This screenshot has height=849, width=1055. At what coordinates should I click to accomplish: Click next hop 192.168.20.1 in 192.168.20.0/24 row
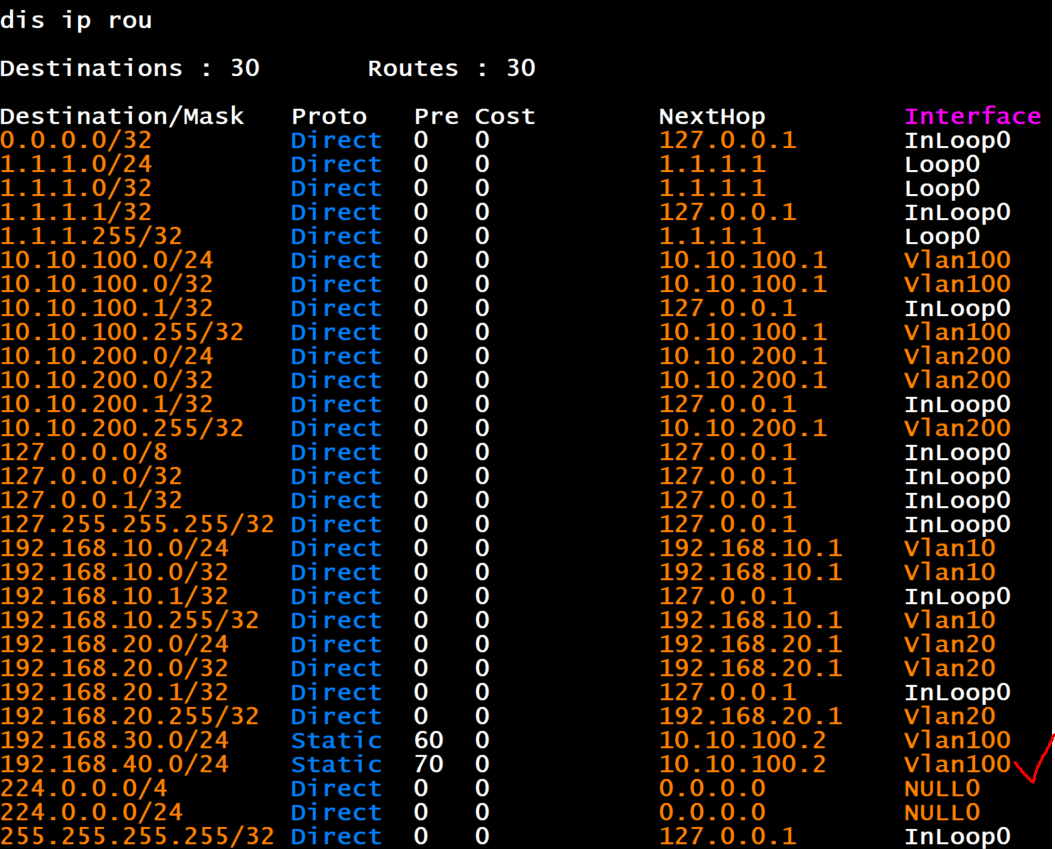(750, 644)
